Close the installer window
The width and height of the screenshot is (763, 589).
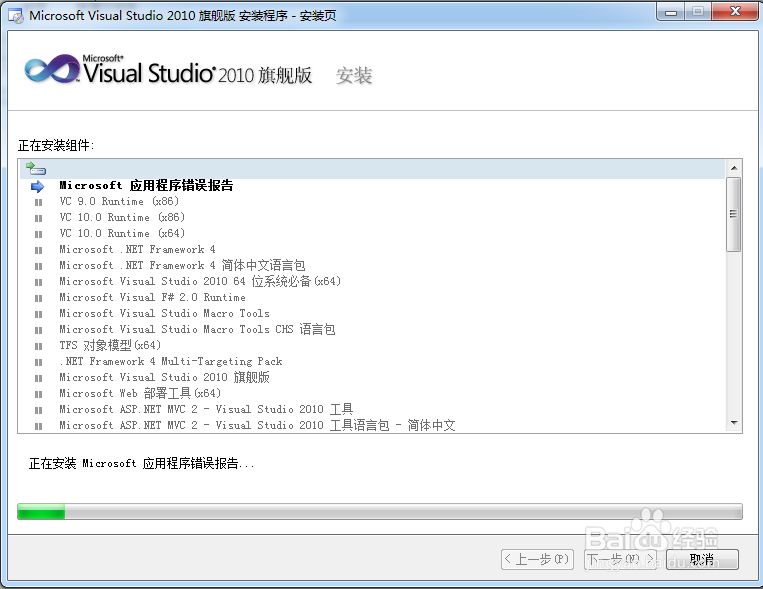click(x=735, y=12)
